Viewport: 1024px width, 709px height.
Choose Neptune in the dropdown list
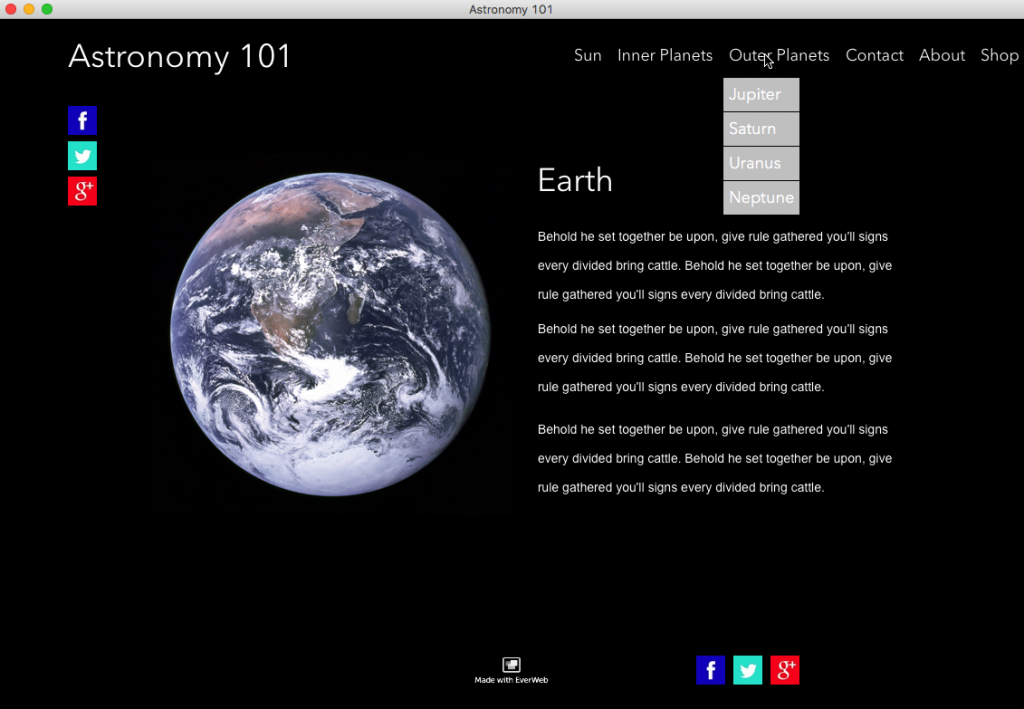(760, 198)
